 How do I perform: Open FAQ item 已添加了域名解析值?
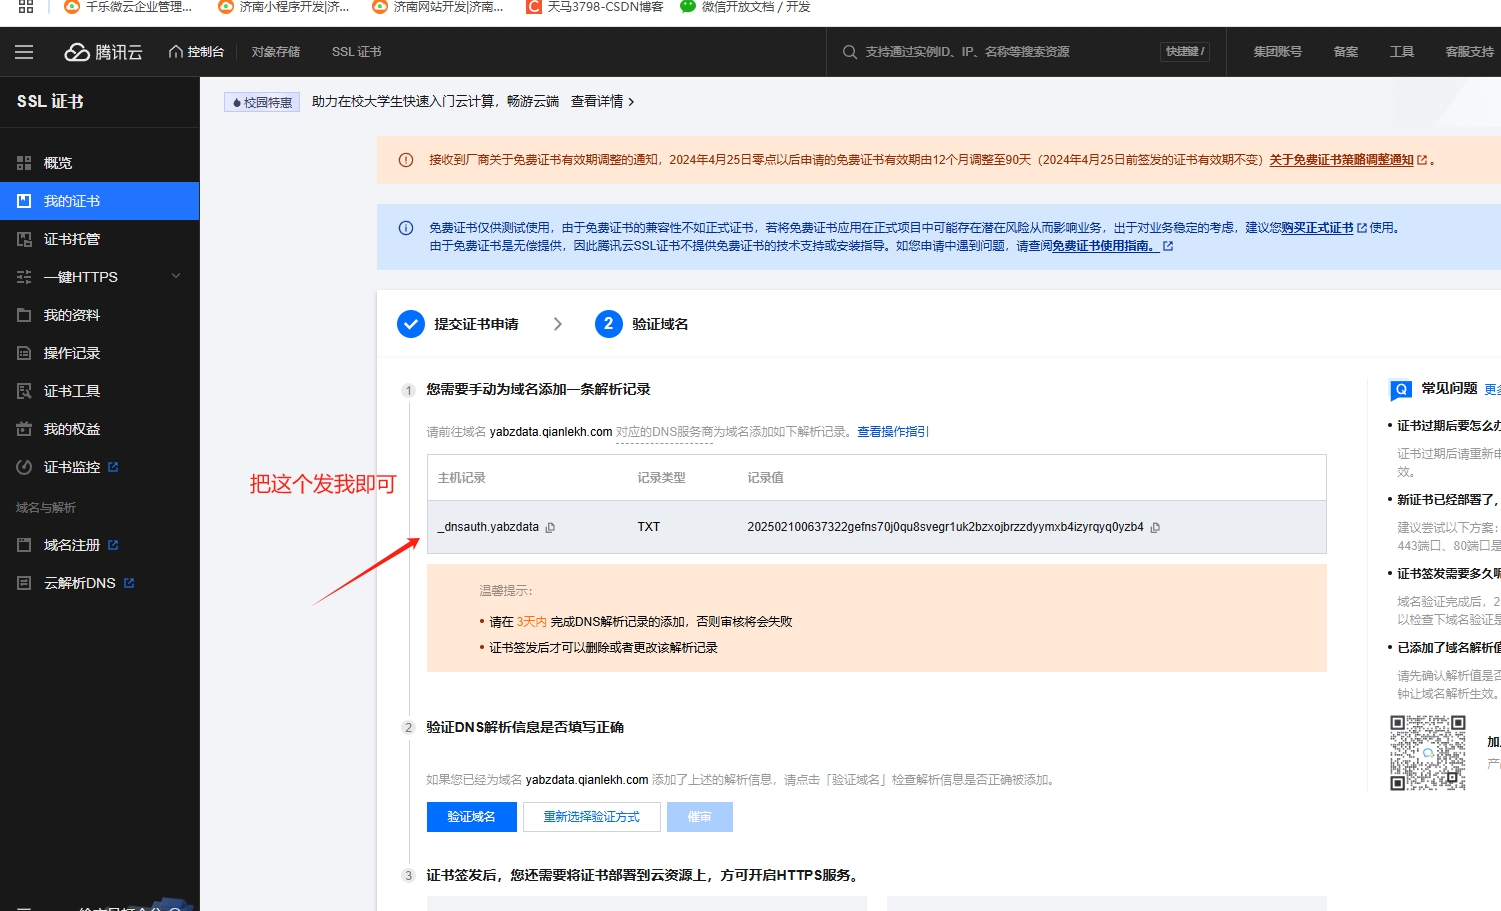(x=1448, y=648)
